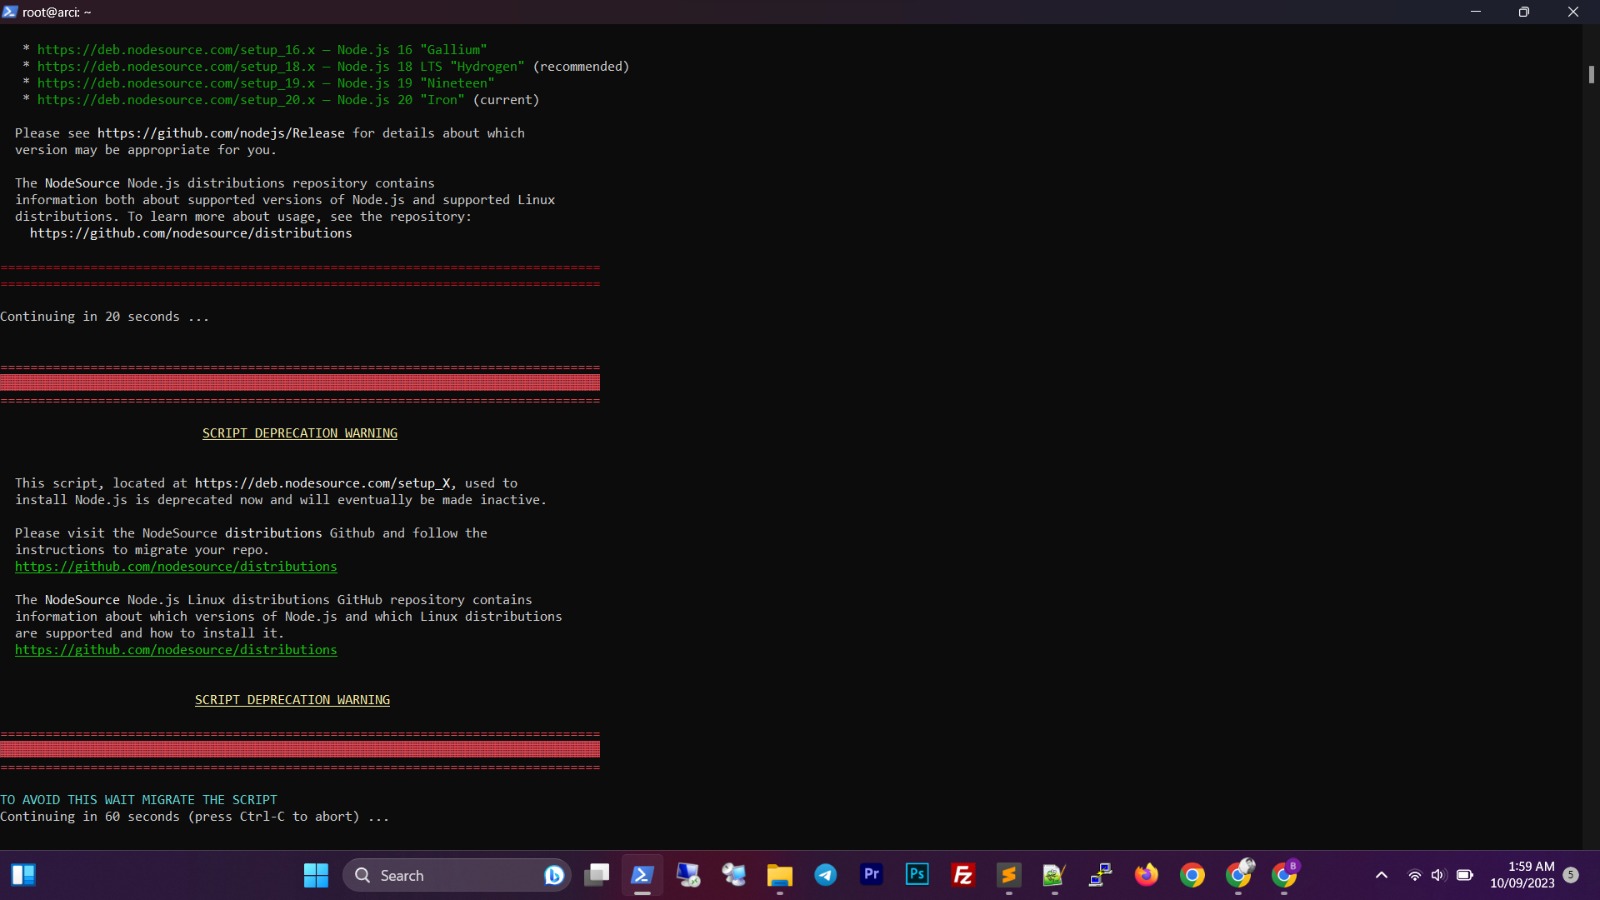Open File Explorer from the taskbar

[779, 875]
